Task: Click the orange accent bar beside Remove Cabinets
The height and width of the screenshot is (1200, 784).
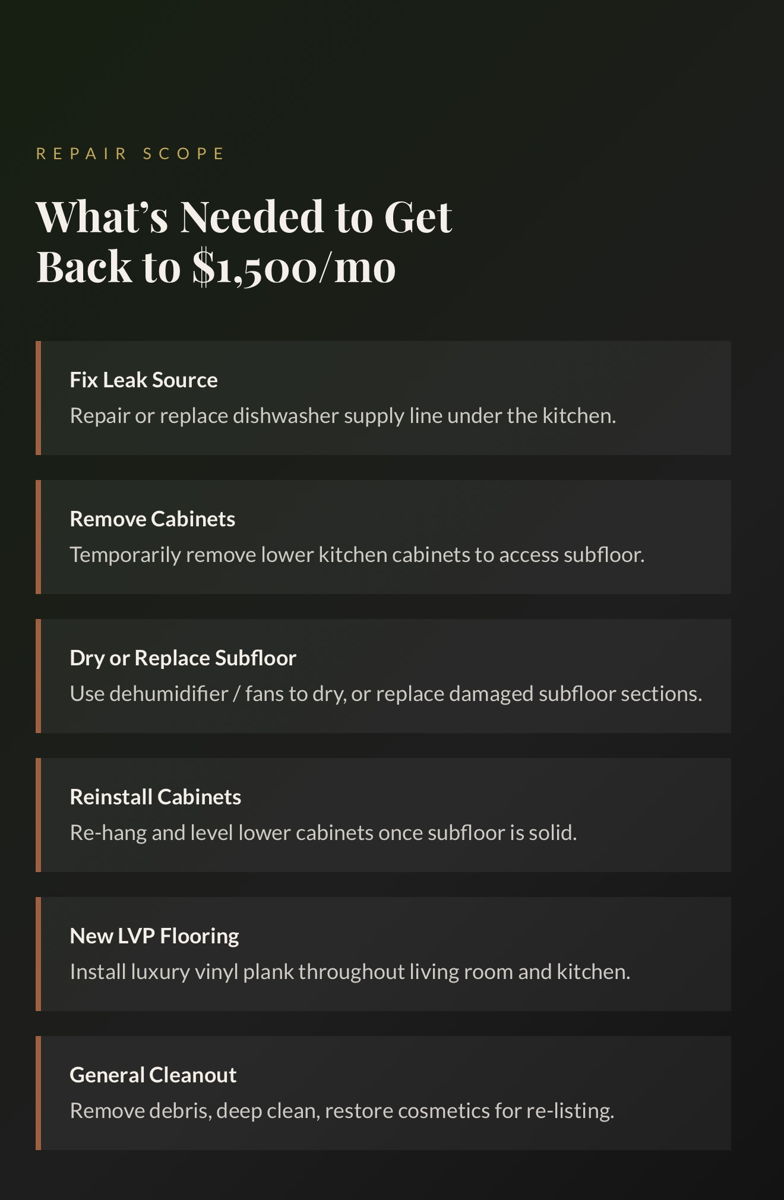Action: (39, 537)
